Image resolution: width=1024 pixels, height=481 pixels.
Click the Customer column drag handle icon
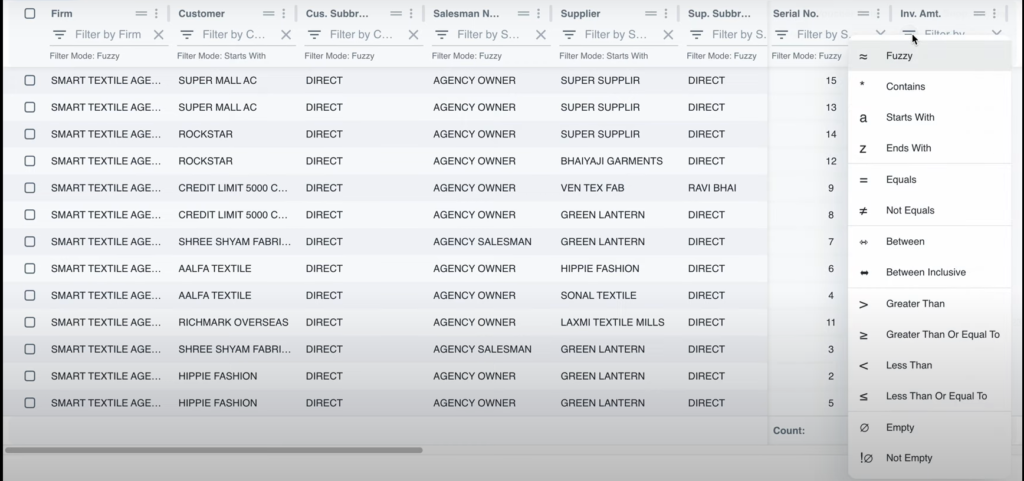click(x=268, y=14)
